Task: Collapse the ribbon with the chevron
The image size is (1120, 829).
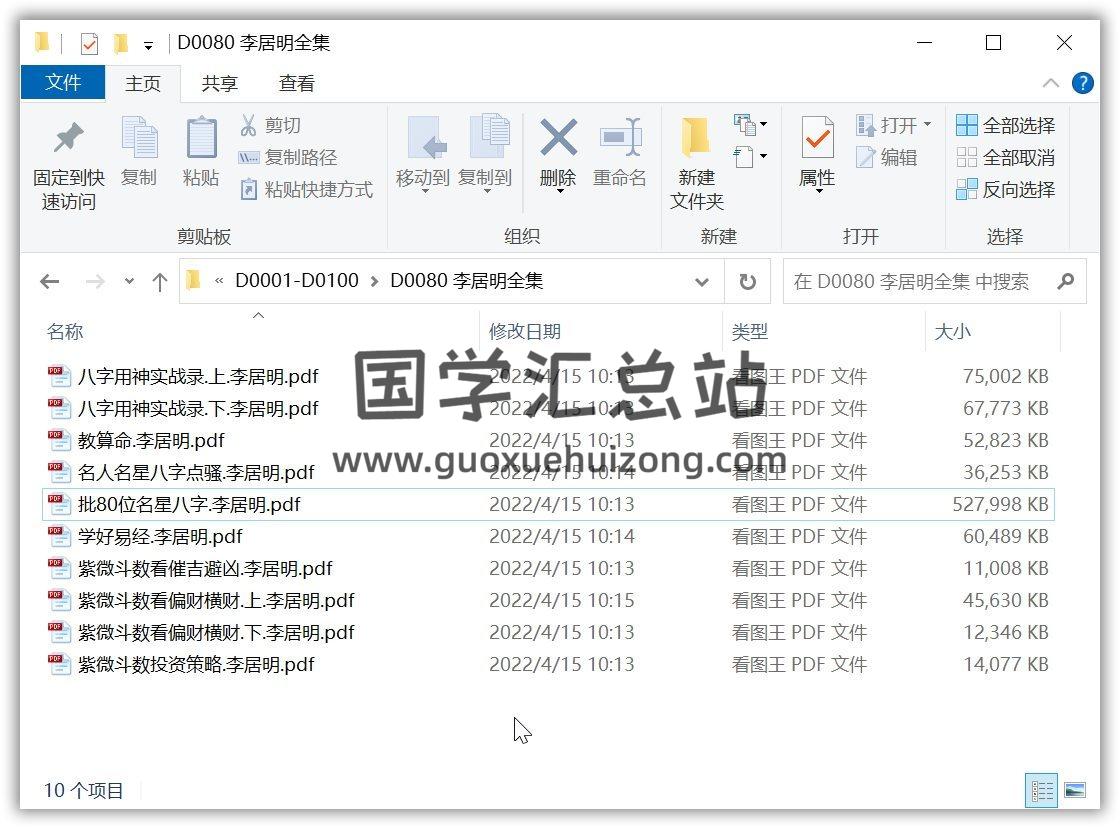Action: point(1051,83)
